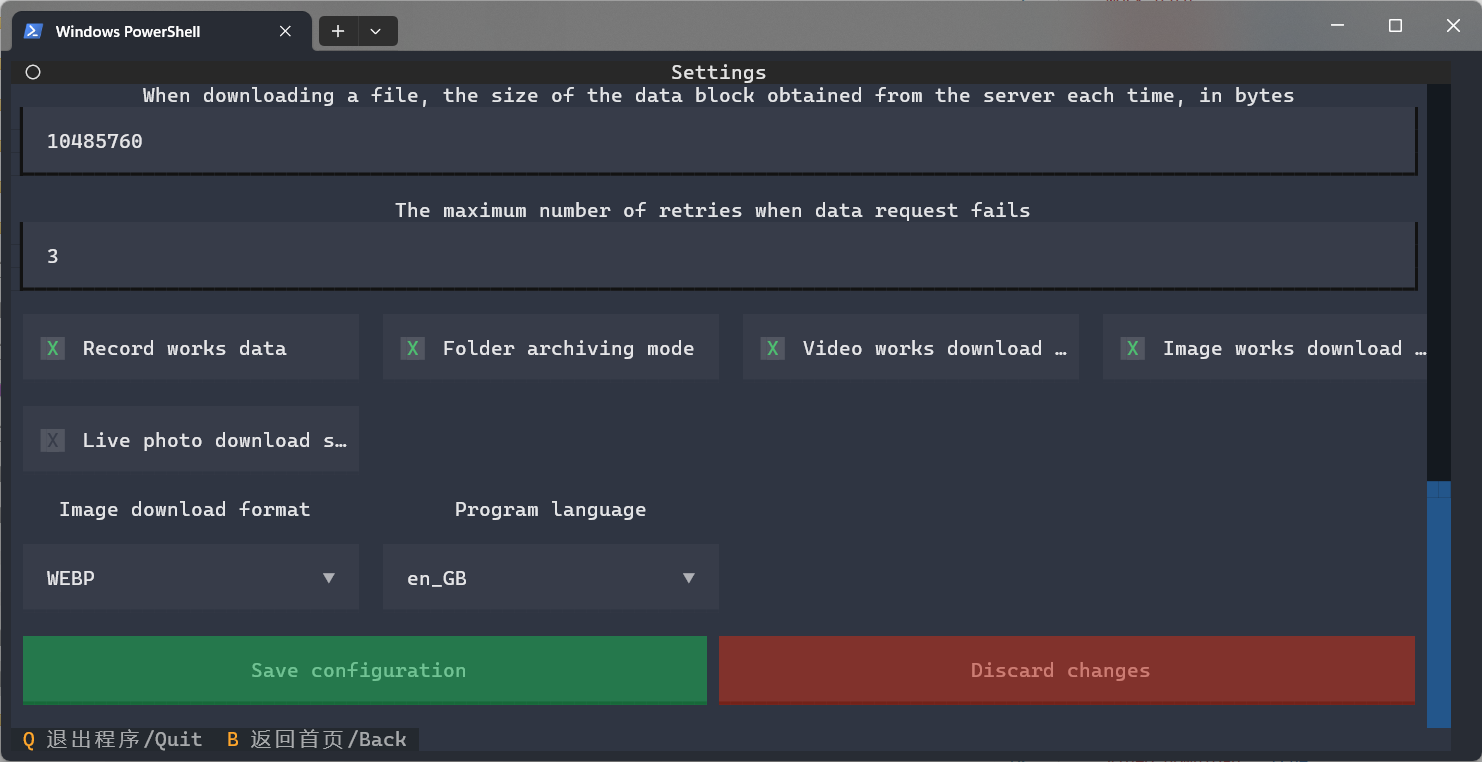
Task: Click the PowerShell icon in the tab
Action: (33, 31)
